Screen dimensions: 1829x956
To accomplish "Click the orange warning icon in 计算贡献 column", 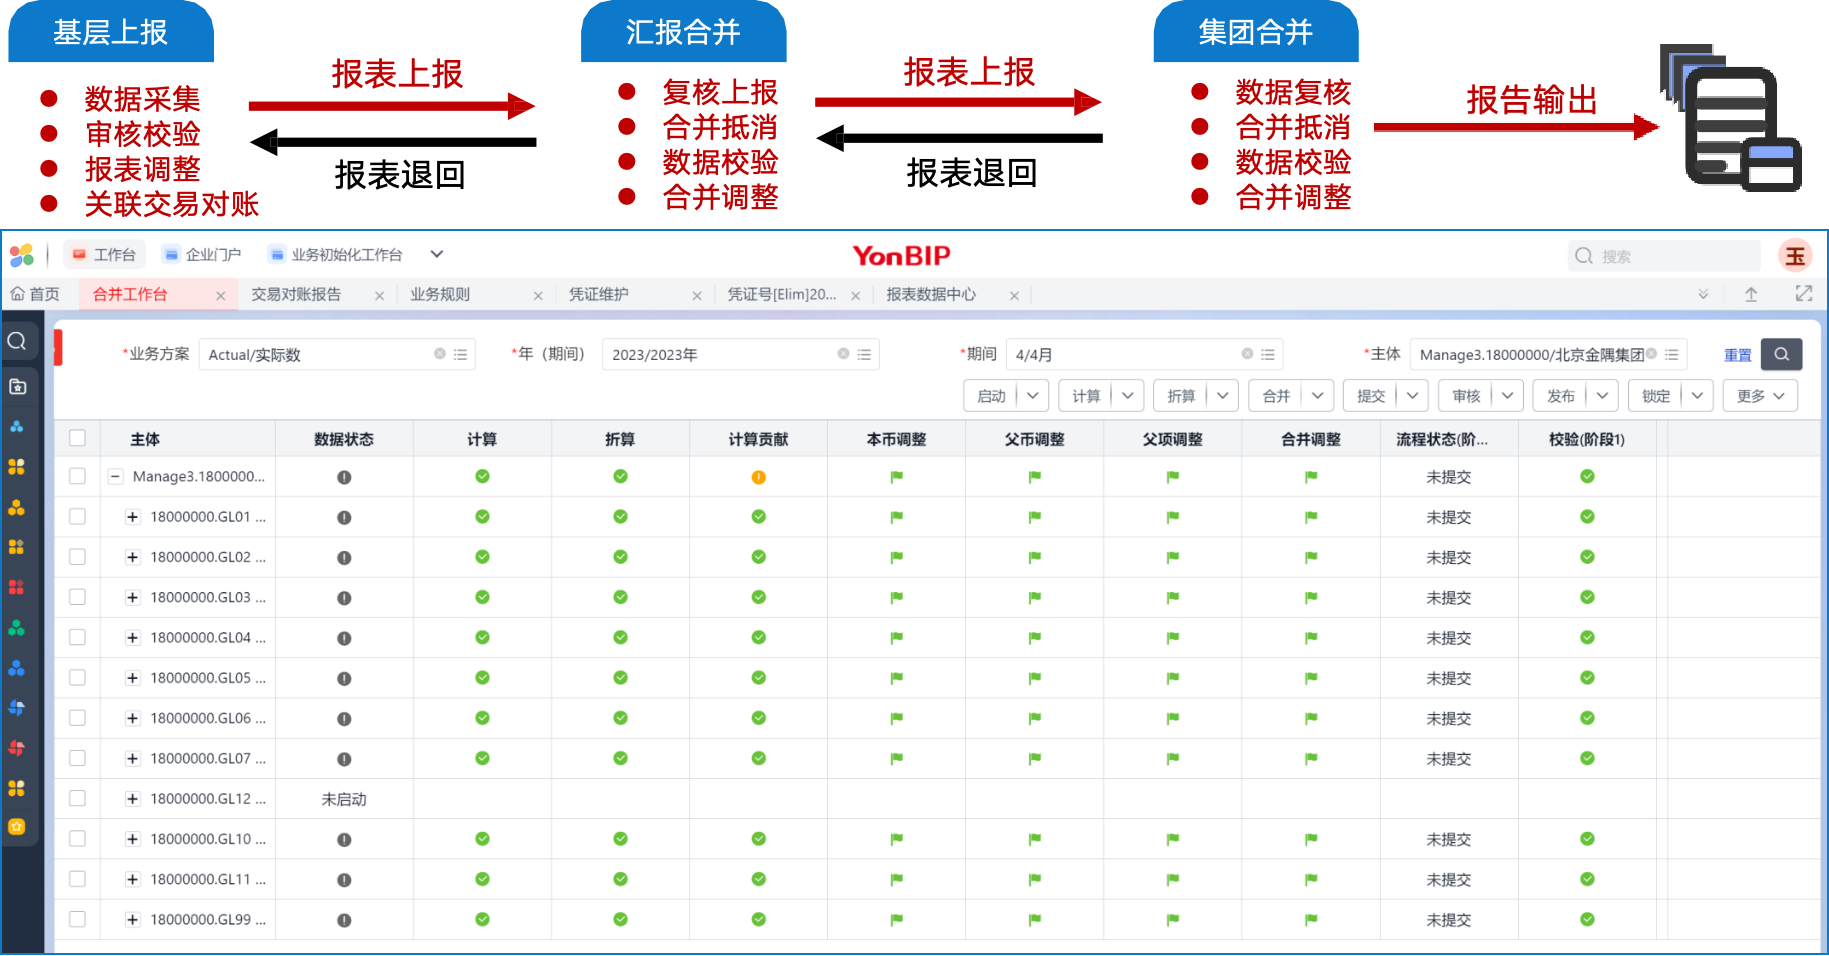I will (758, 477).
